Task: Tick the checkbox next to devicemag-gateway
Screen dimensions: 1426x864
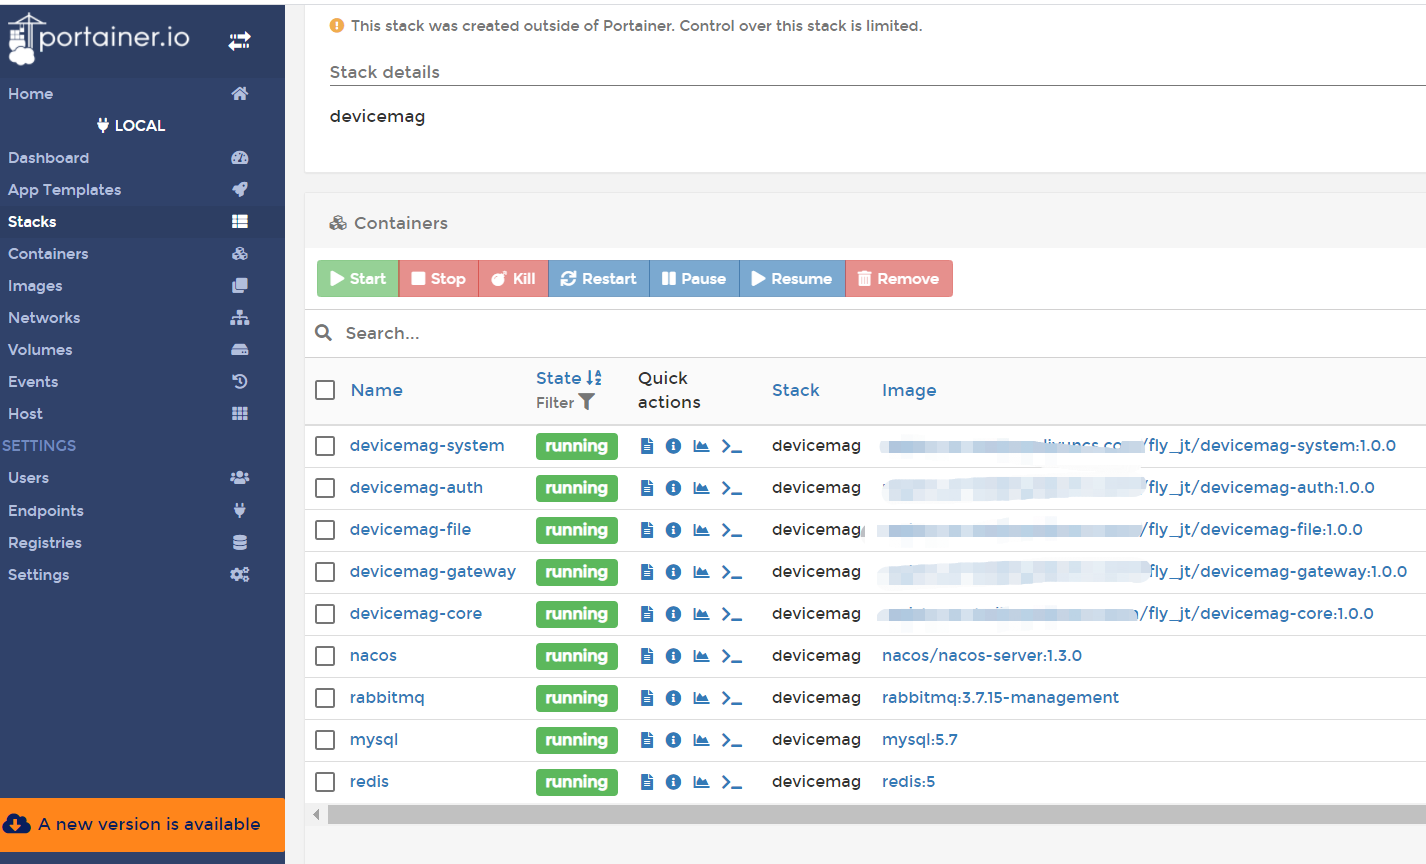Action: 325,572
